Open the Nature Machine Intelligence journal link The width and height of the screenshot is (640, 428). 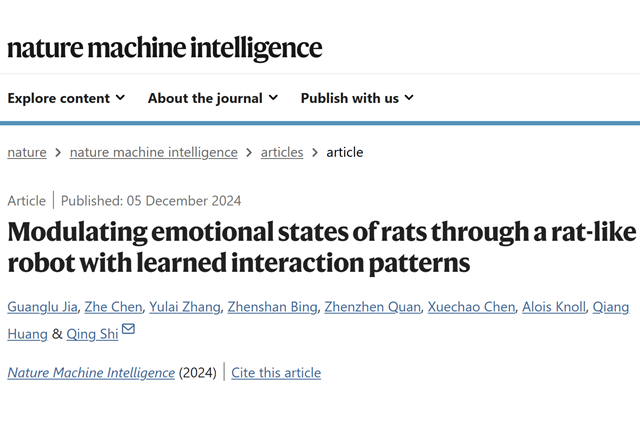(x=91, y=372)
